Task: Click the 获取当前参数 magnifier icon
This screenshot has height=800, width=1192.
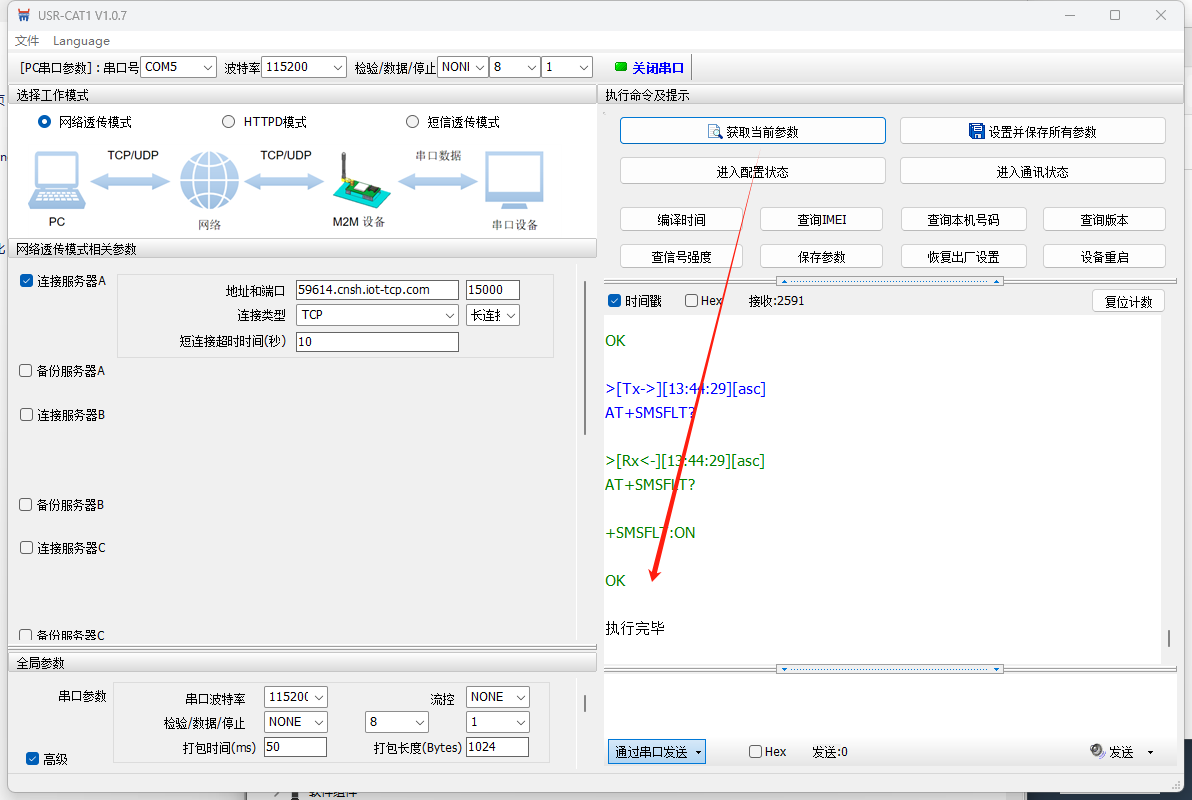Action: coord(715,132)
